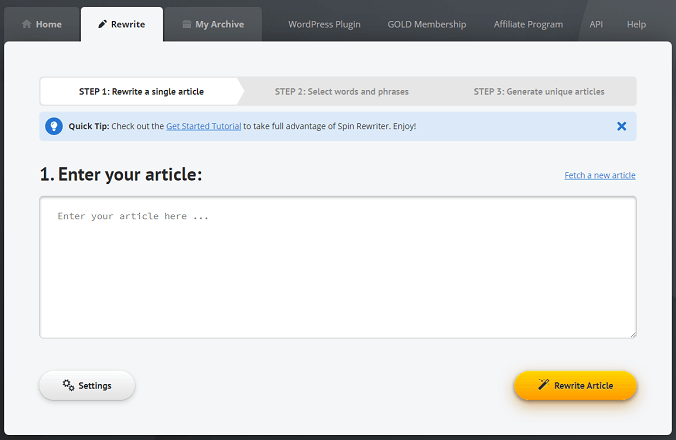676x440 pixels.
Task: Click the 'Quick Tip:' bold label
Action: point(89,126)
